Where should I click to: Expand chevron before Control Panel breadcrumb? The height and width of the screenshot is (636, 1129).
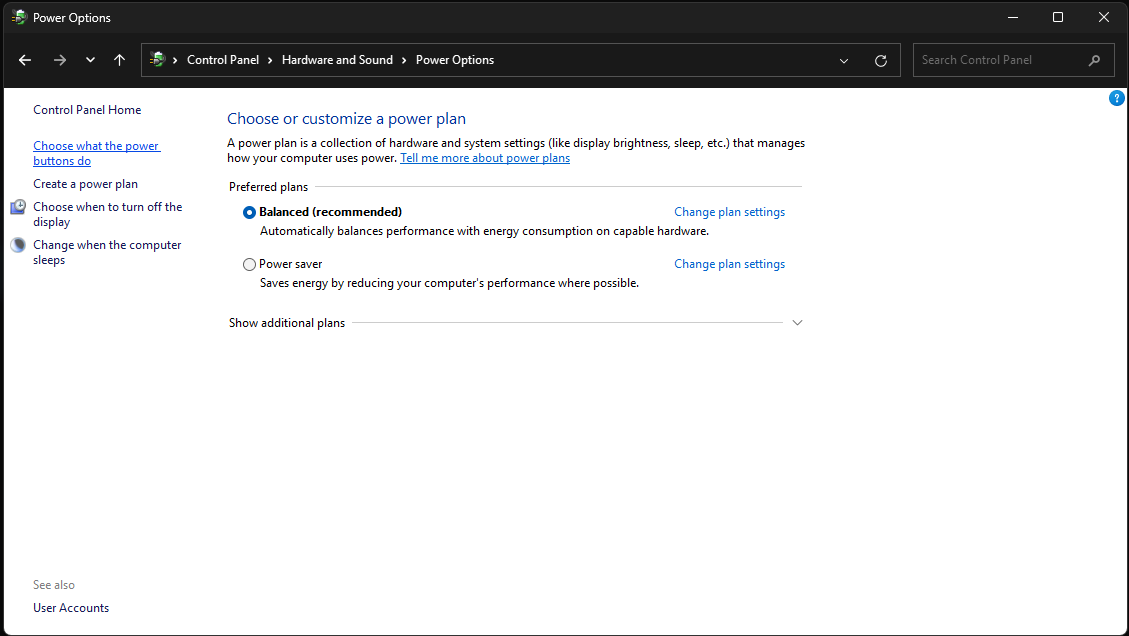[175, 61]
